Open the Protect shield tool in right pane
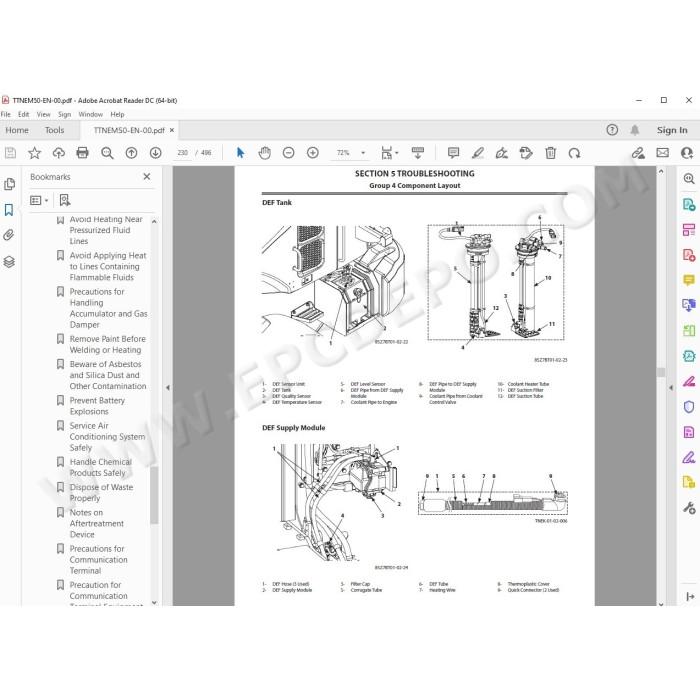 click(689, 407)
